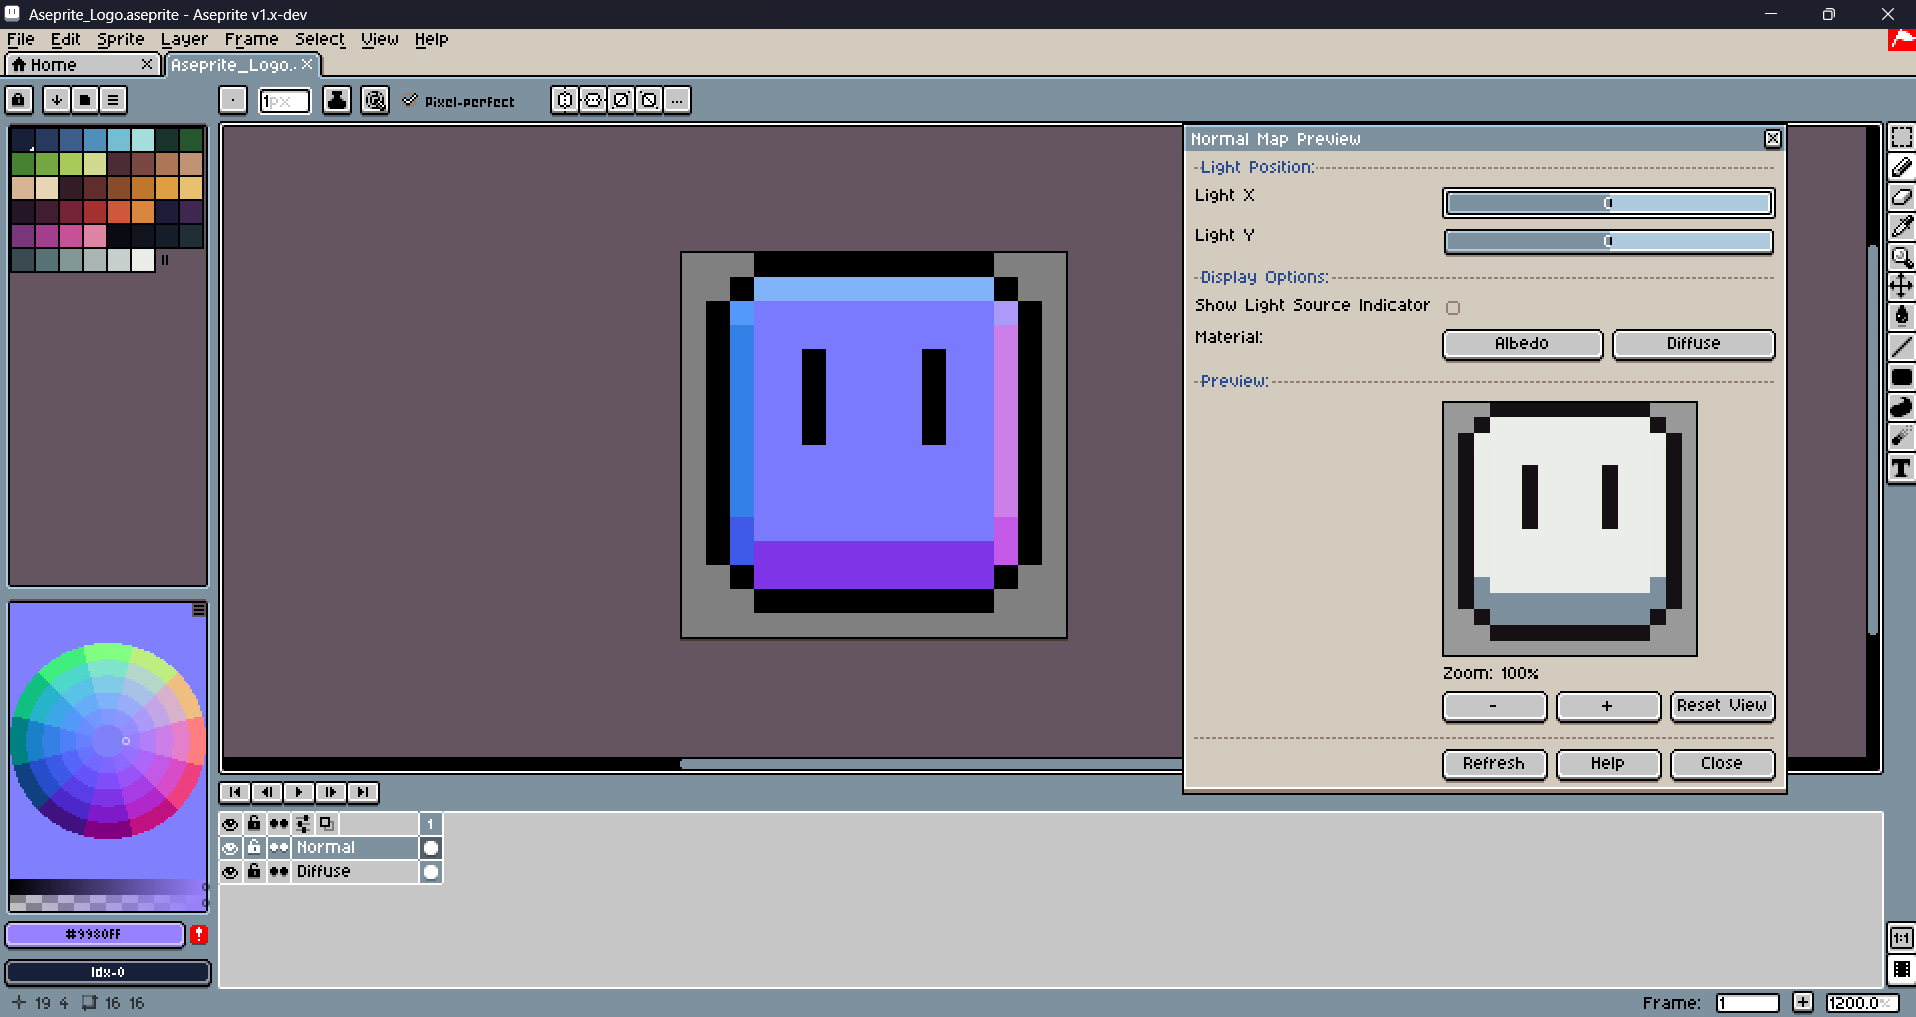Click the right-diagonal symmetry icon
Screen dimensions: 1916x1017
tap(621, 100)
